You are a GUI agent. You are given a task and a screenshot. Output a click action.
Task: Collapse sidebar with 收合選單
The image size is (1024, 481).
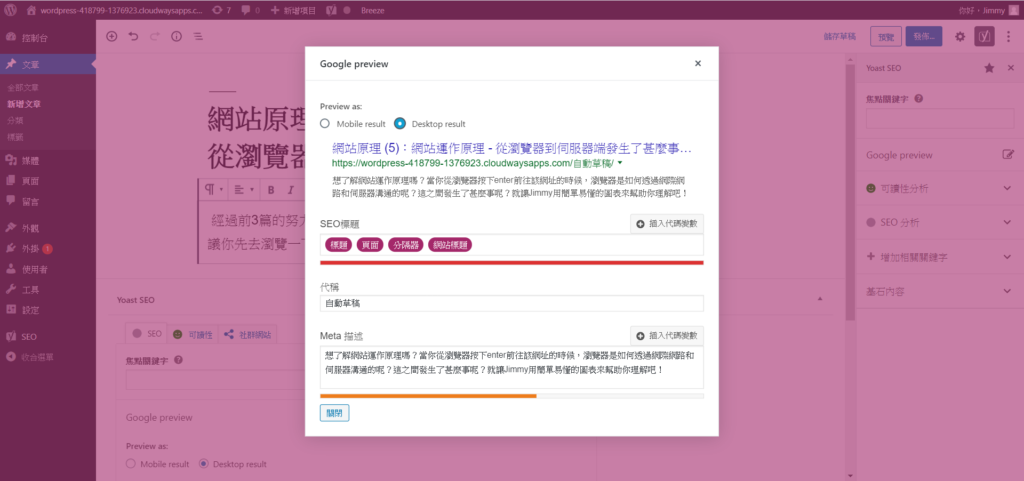click(29, 357)
